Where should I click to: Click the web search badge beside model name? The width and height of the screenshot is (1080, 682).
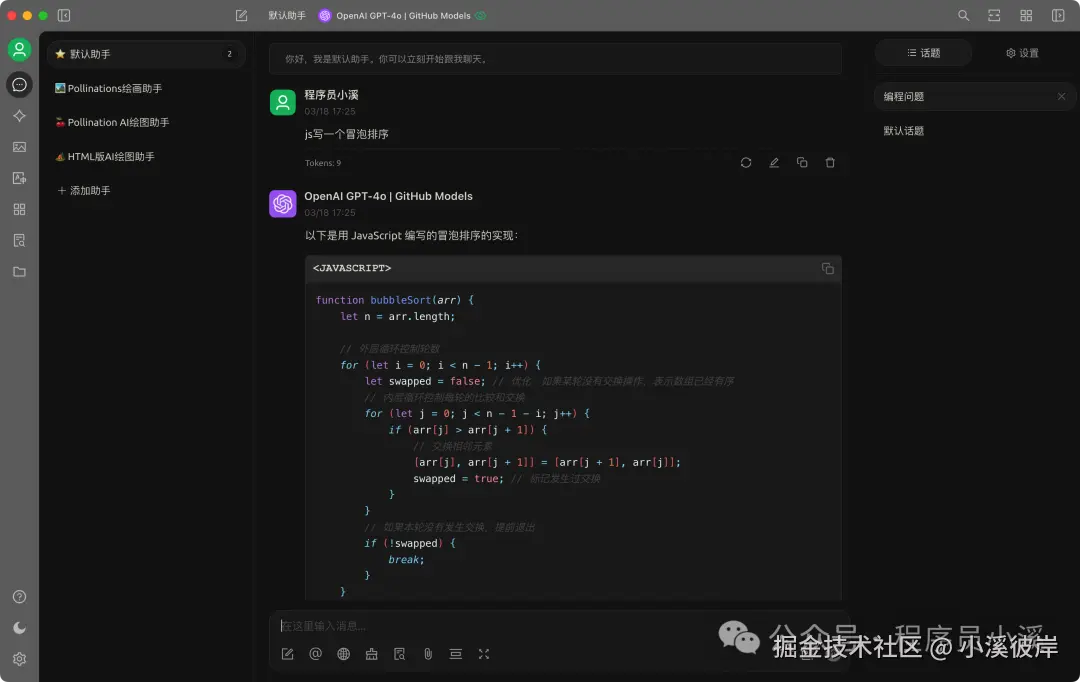click(x=481, y=15)
